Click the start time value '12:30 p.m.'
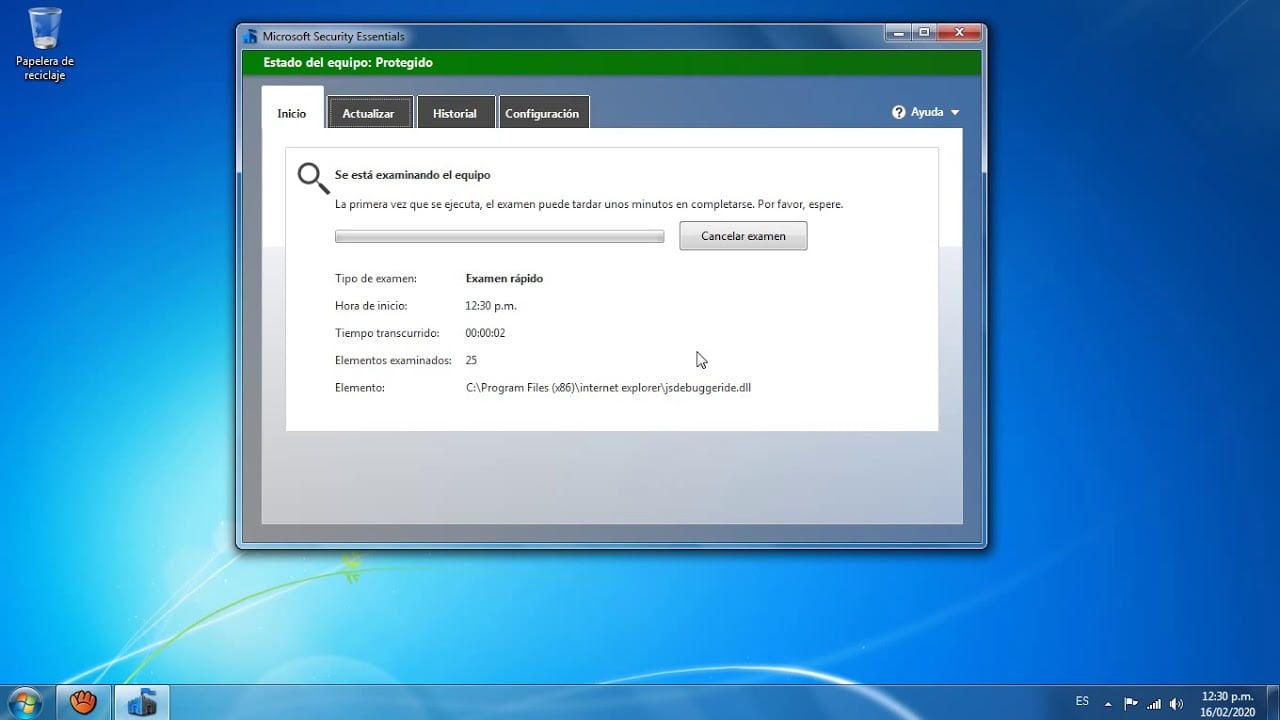The height and width of the screenshot is (720, 1280). point(491,306)
